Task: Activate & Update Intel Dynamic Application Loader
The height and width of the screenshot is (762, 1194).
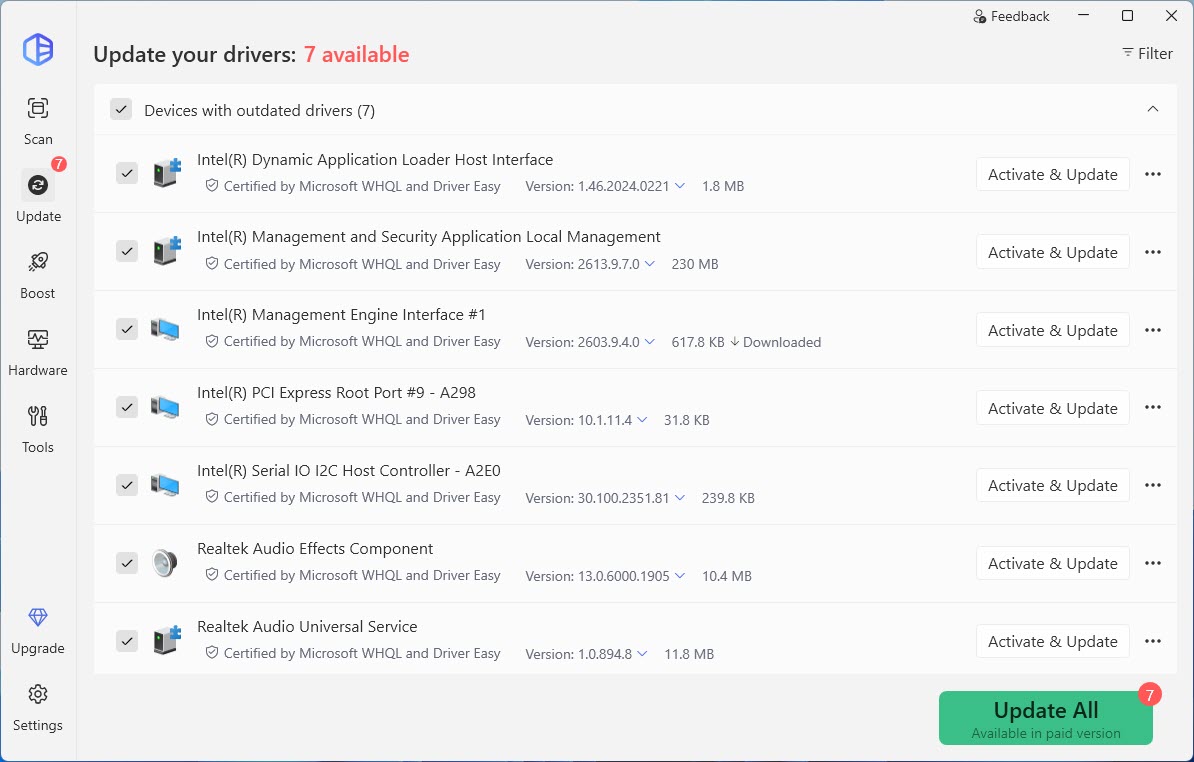Action: (x=1052, y=174)
